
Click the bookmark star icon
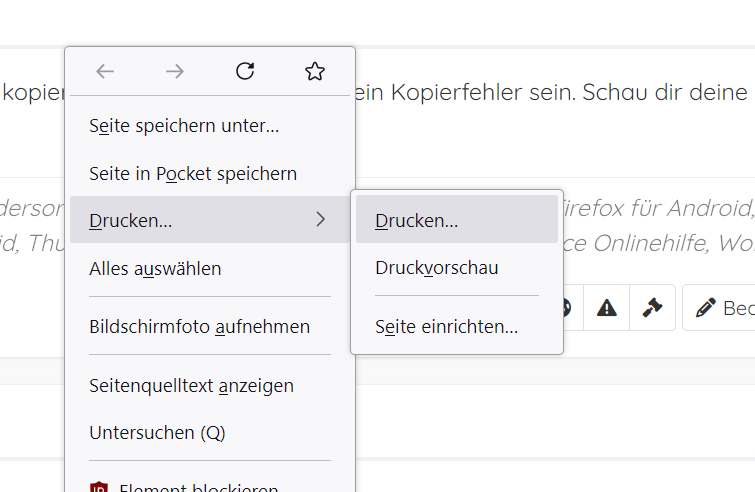click(x=315, y=71)
